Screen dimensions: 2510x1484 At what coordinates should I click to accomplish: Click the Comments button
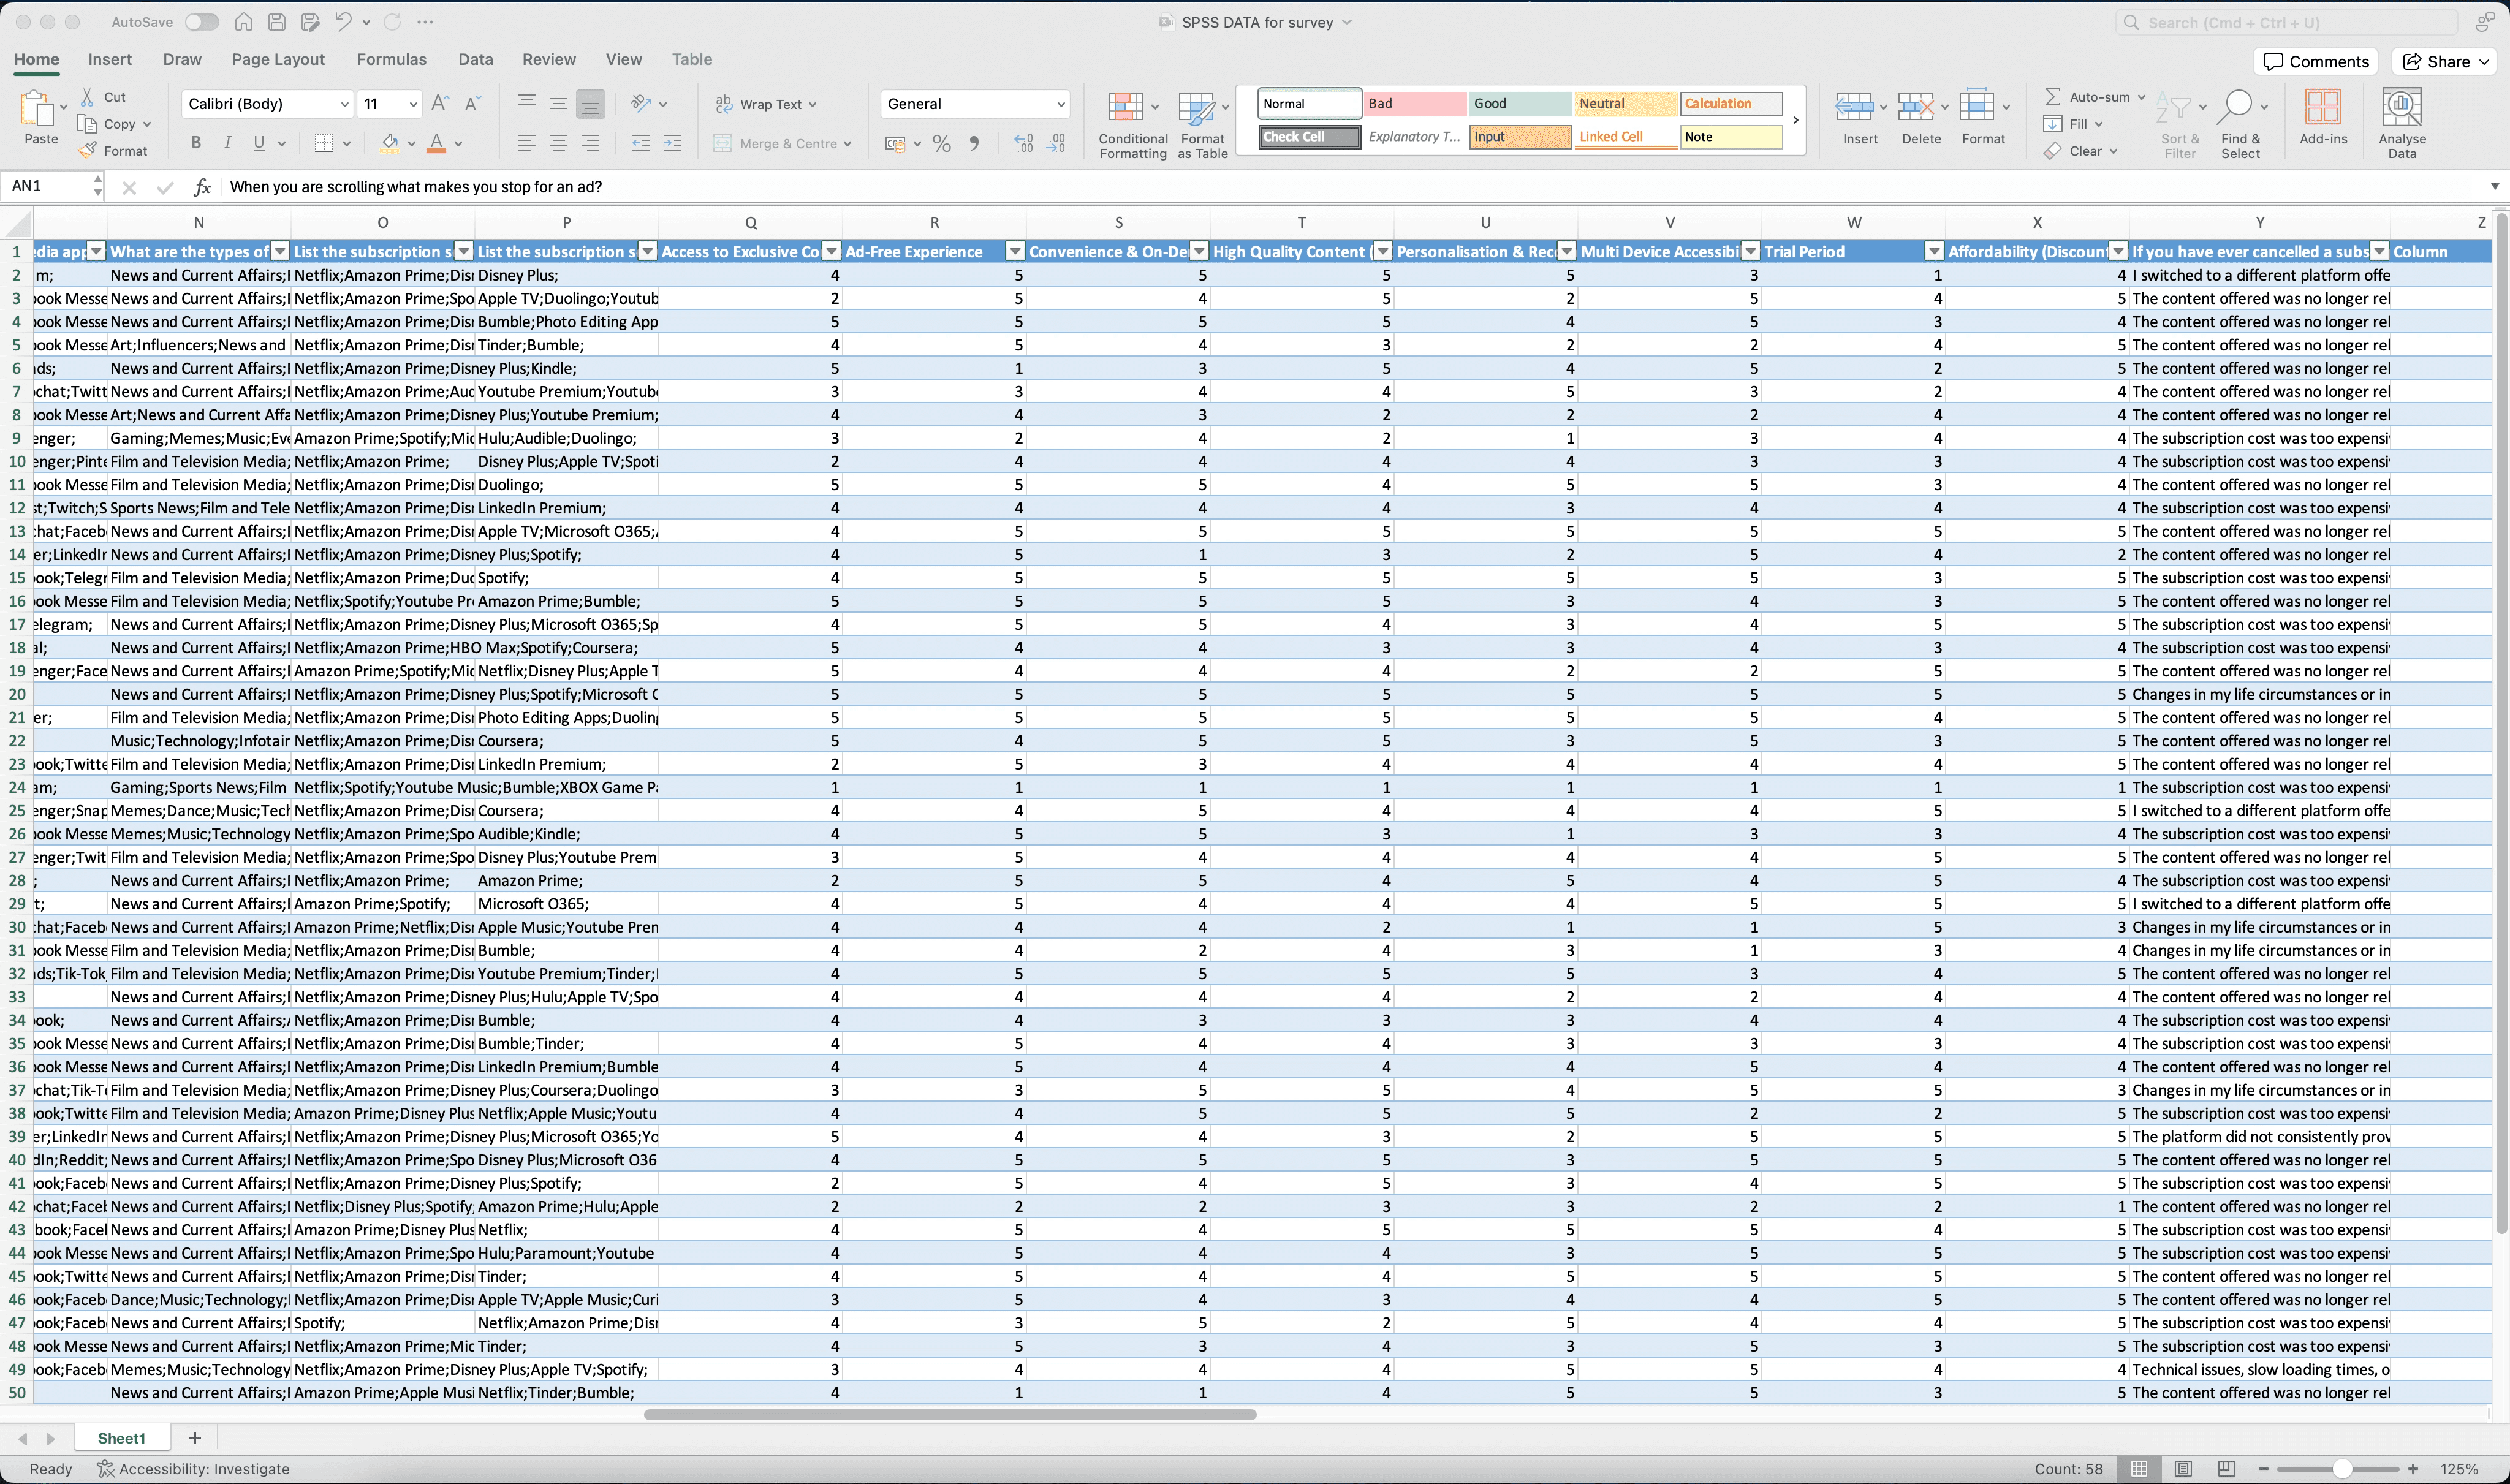tap(2316, 62)
